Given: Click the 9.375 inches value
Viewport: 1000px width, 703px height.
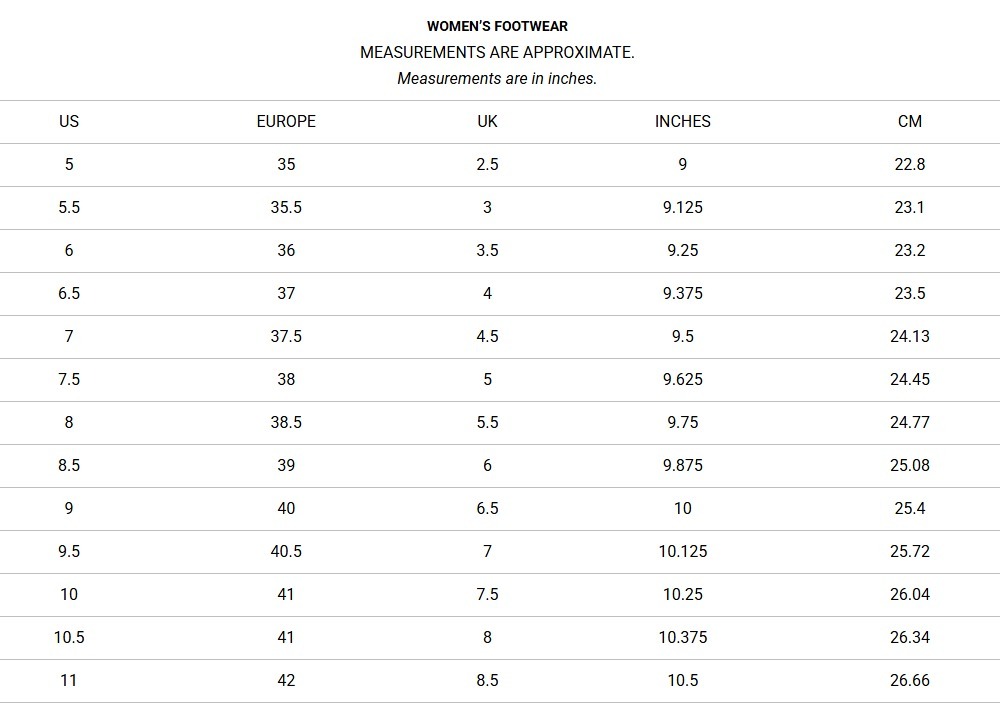Looking at the screenshot, I should coord(683,293).
